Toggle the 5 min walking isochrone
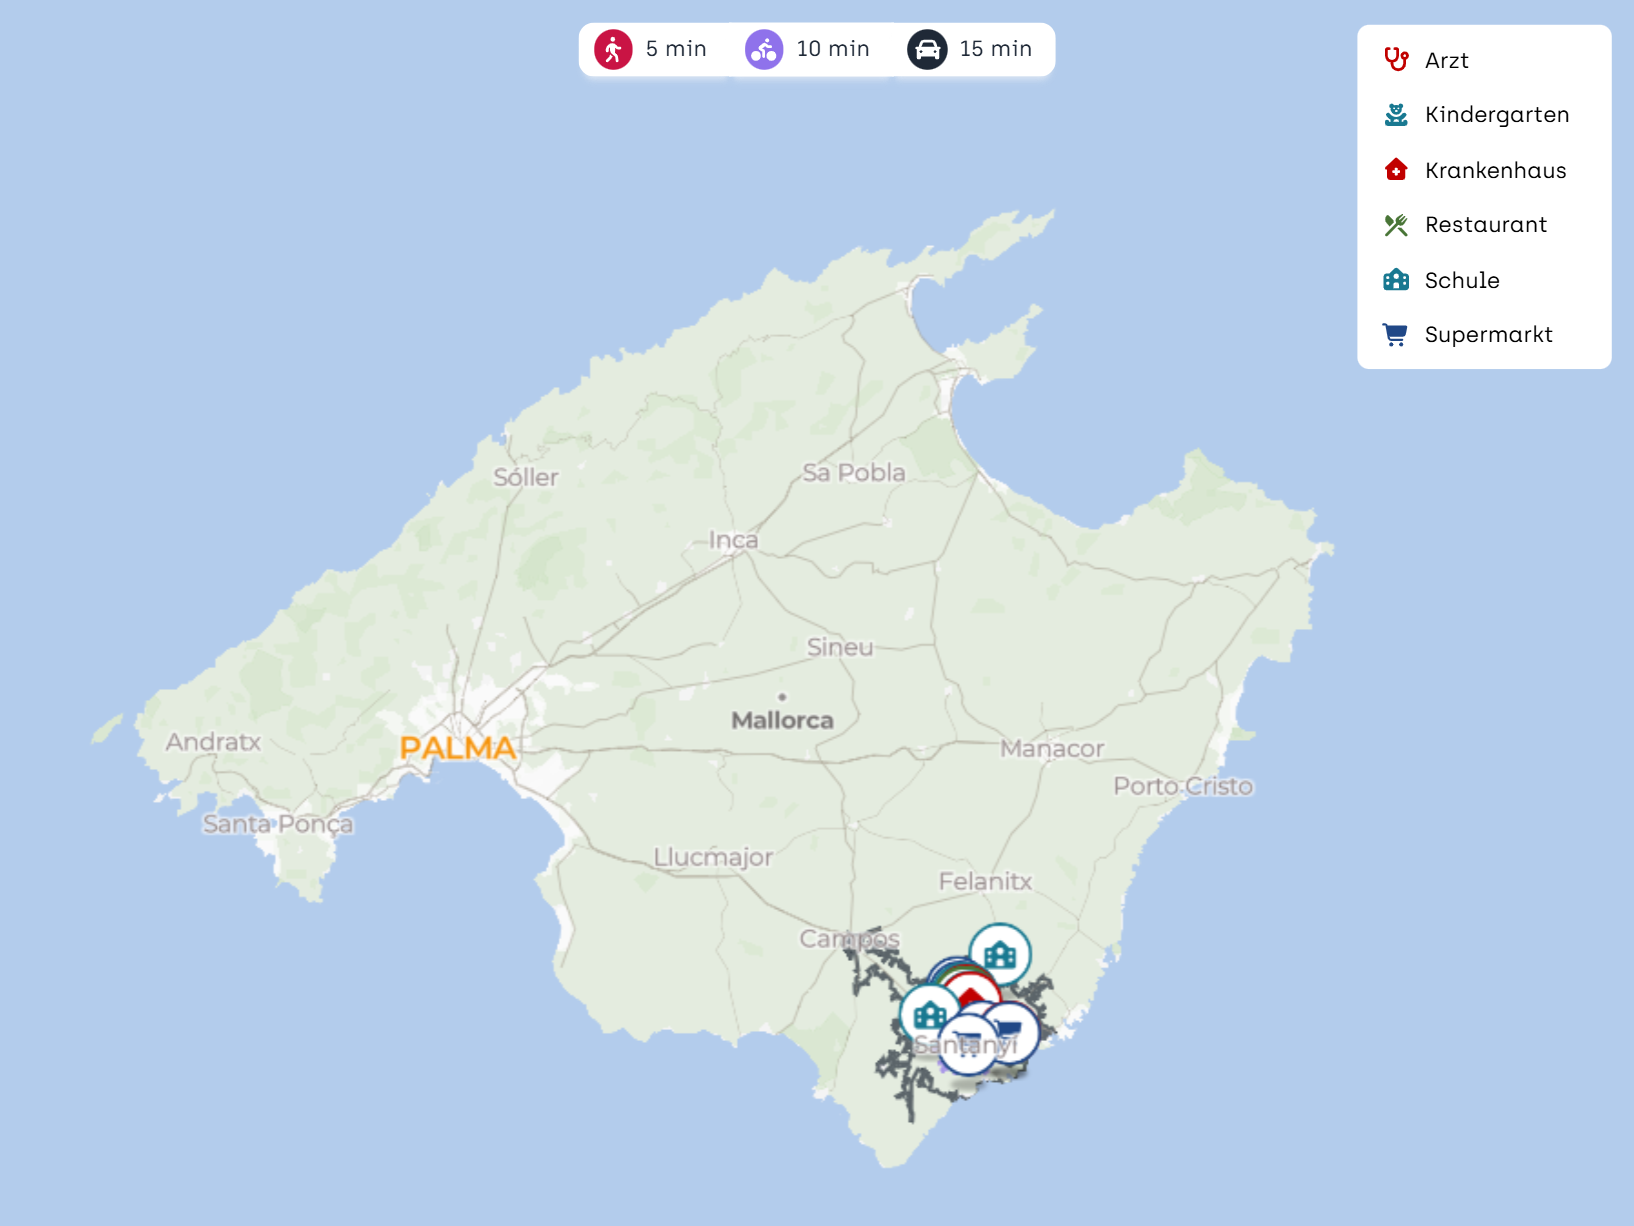This screenshot has height=1226, width=1634. 651,49
